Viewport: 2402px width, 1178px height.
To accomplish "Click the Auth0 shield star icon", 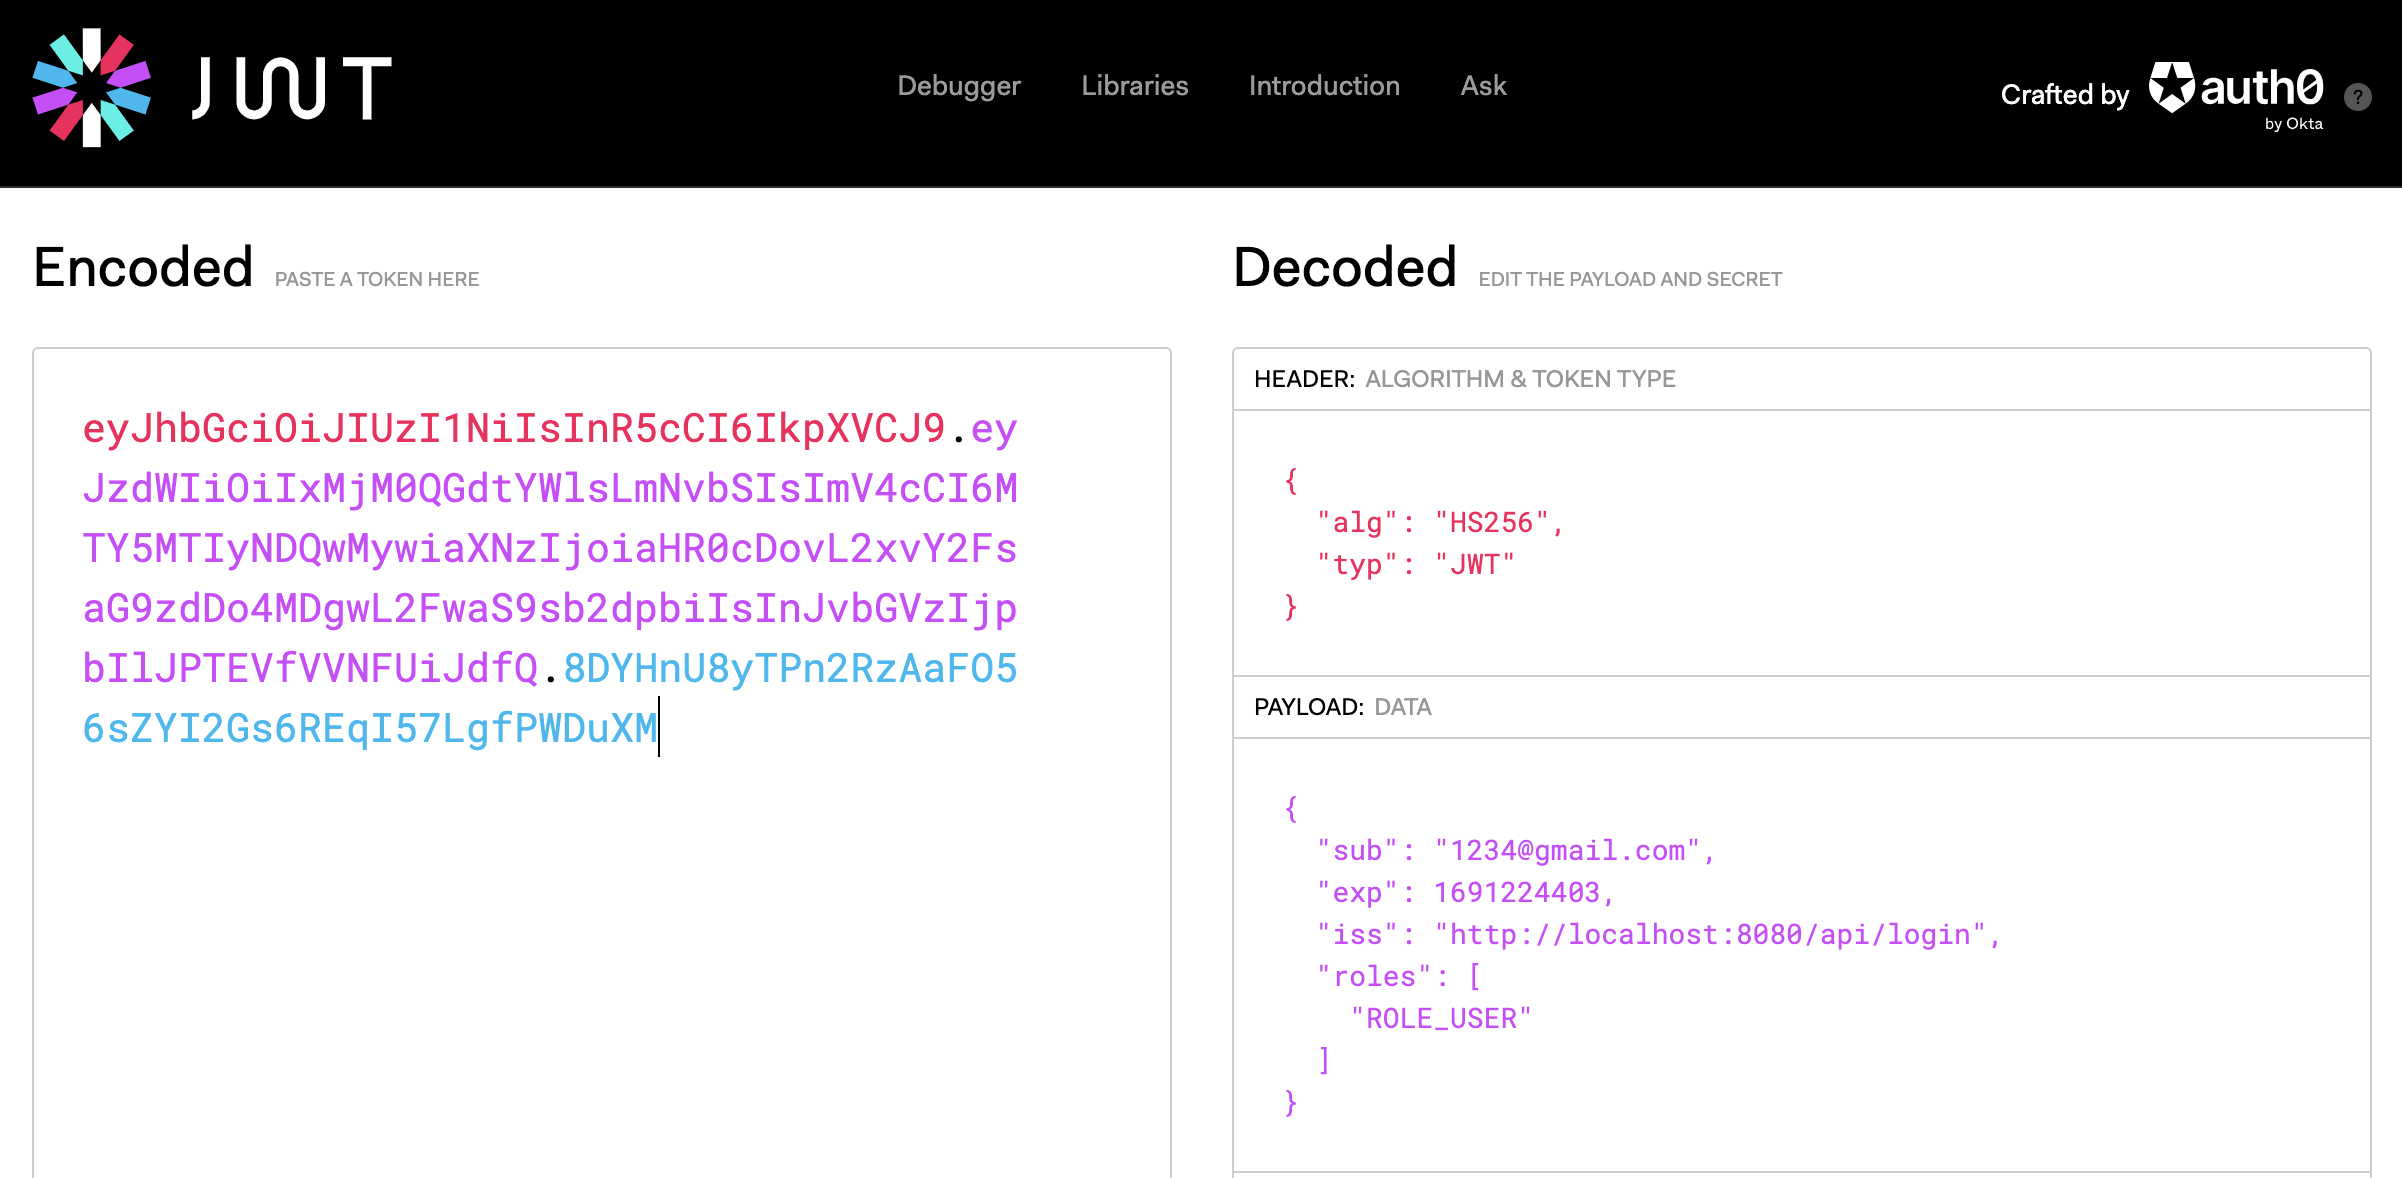I will click(2171, 87).
